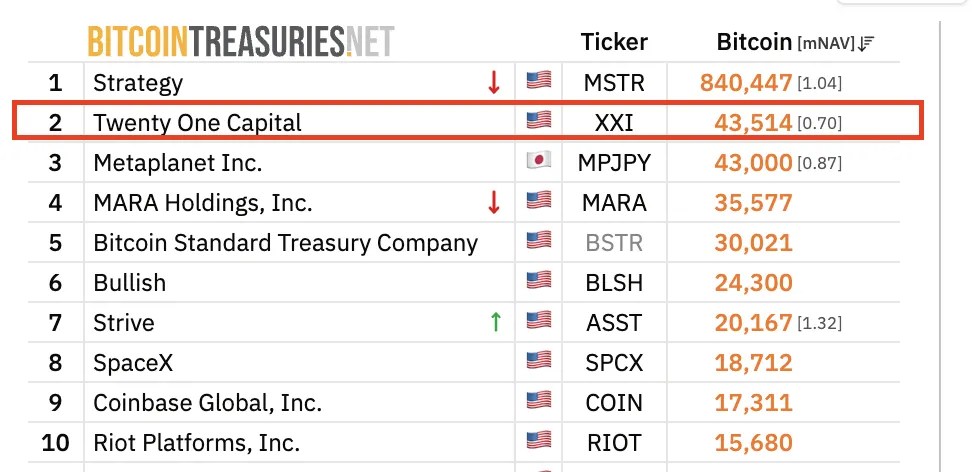Click the red down arrow next to Strategy

[x=493, y=82]
